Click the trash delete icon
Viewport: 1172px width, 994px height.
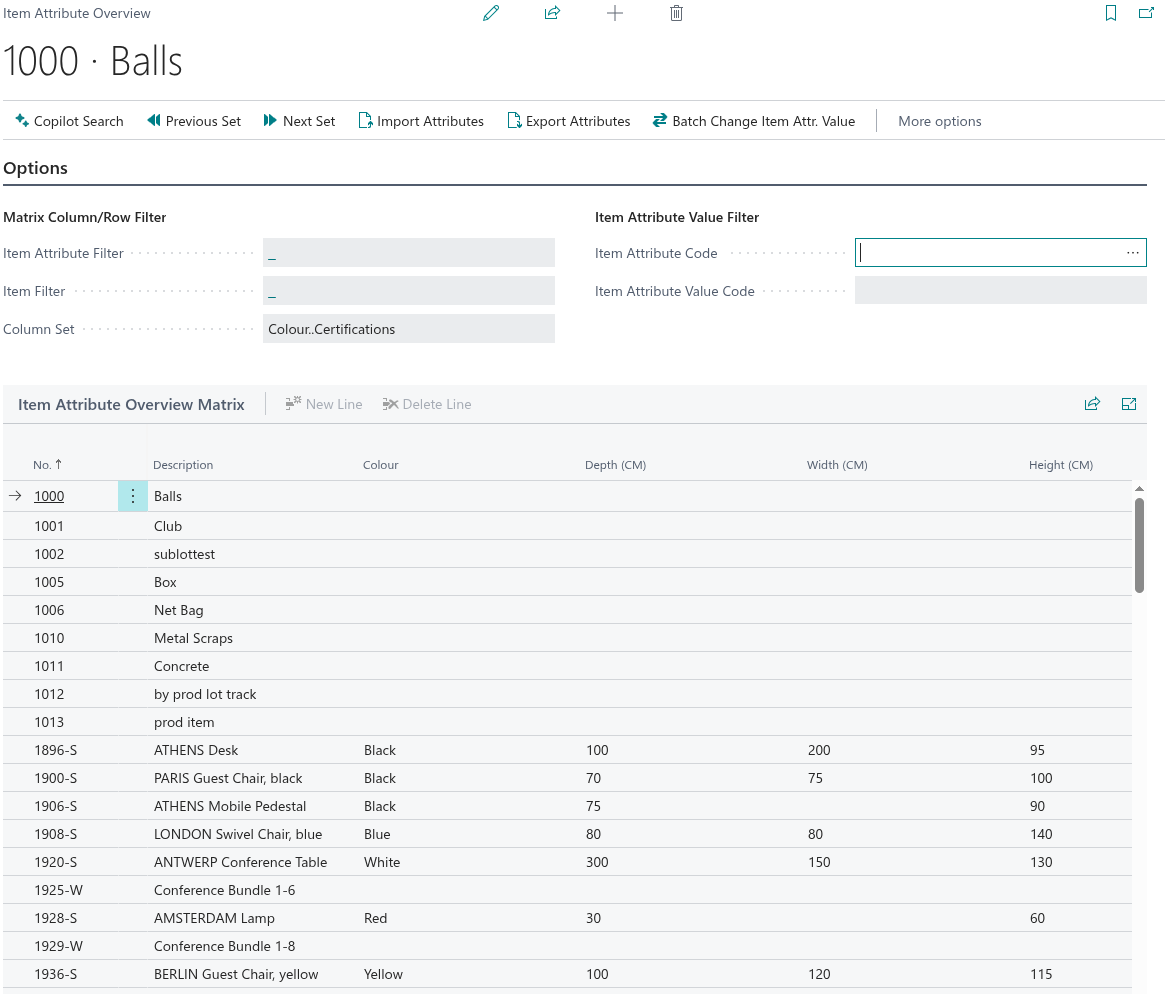[x=677, y=13]
